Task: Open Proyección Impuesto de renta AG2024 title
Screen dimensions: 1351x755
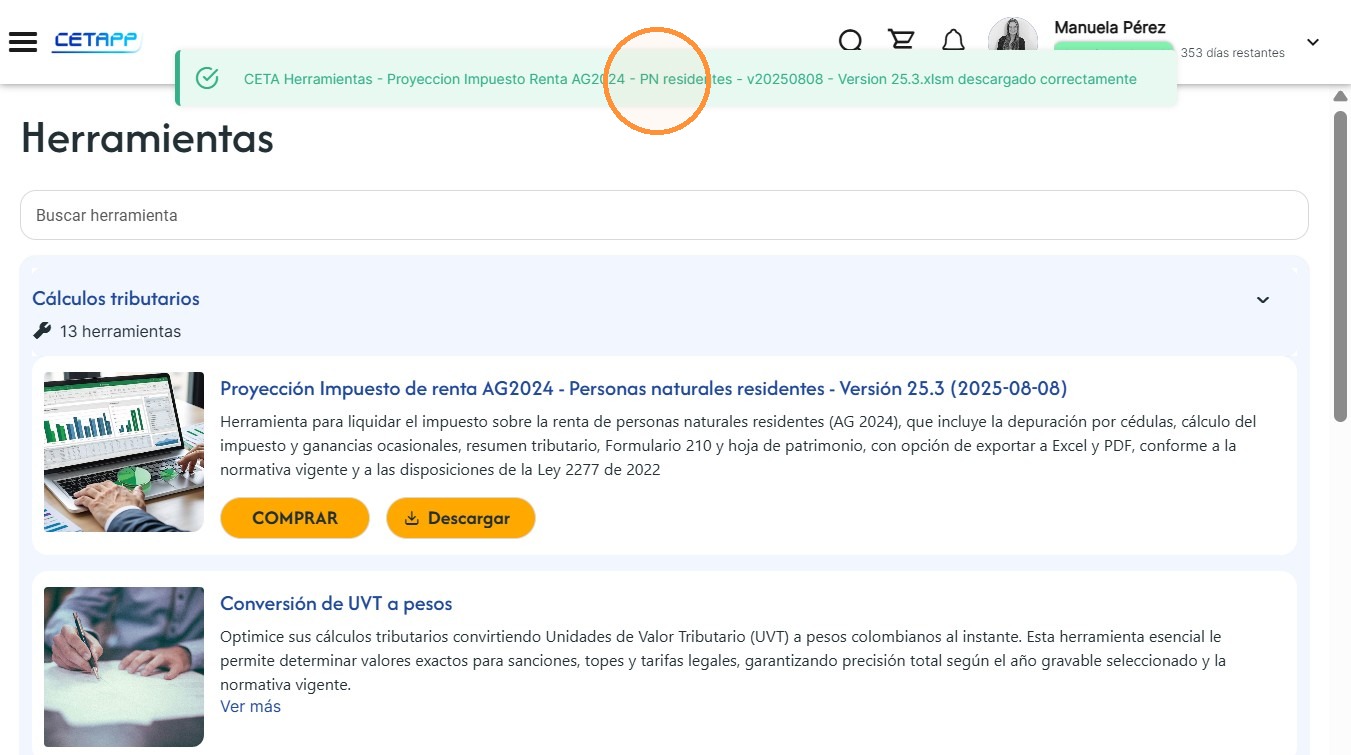Action: (x=643, y=388)
